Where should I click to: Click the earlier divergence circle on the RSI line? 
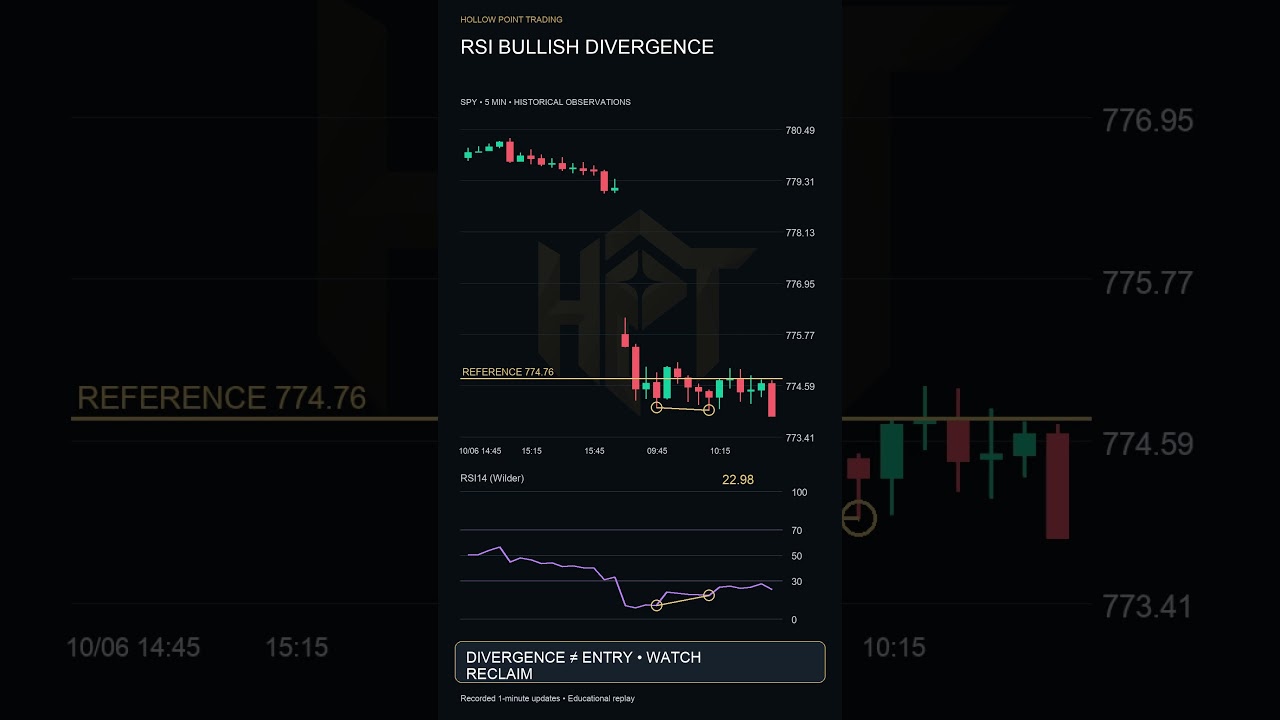[x=657, y=605]
